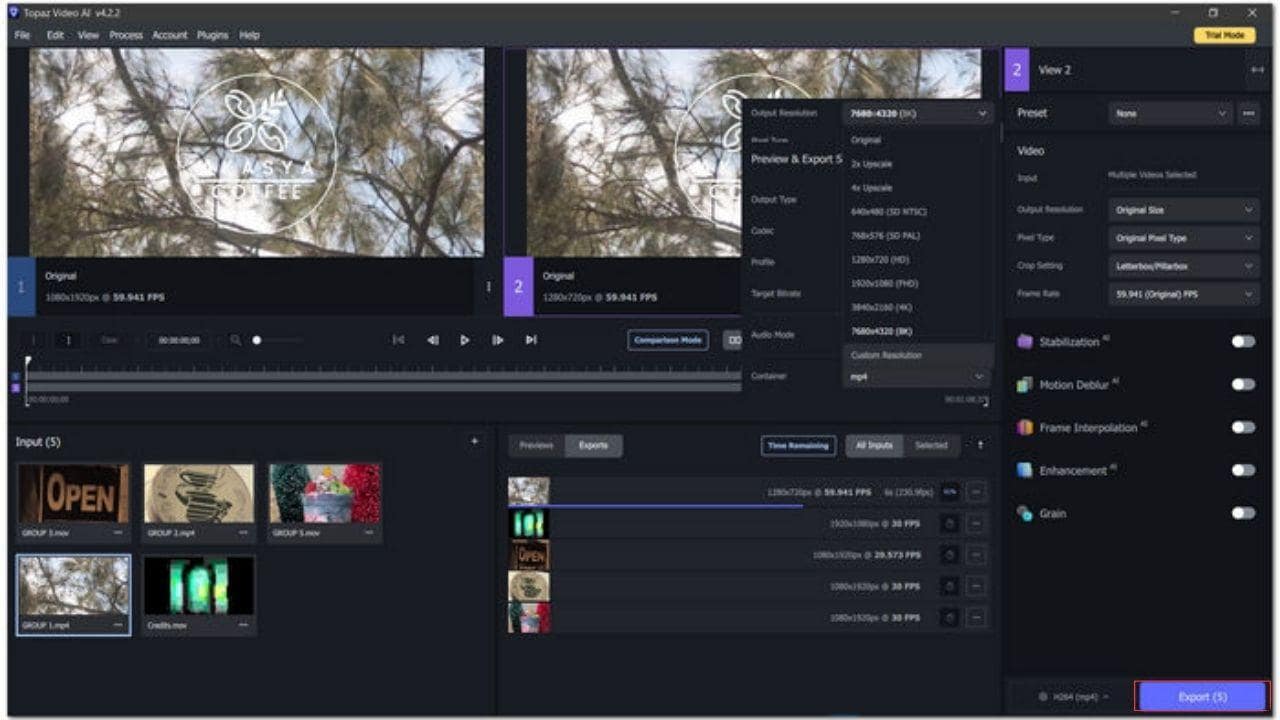The height and width of the screenshot is (720, 1280).
Task: Open the Frame Rate dropdown
Action: click(x=1184, y=294)
